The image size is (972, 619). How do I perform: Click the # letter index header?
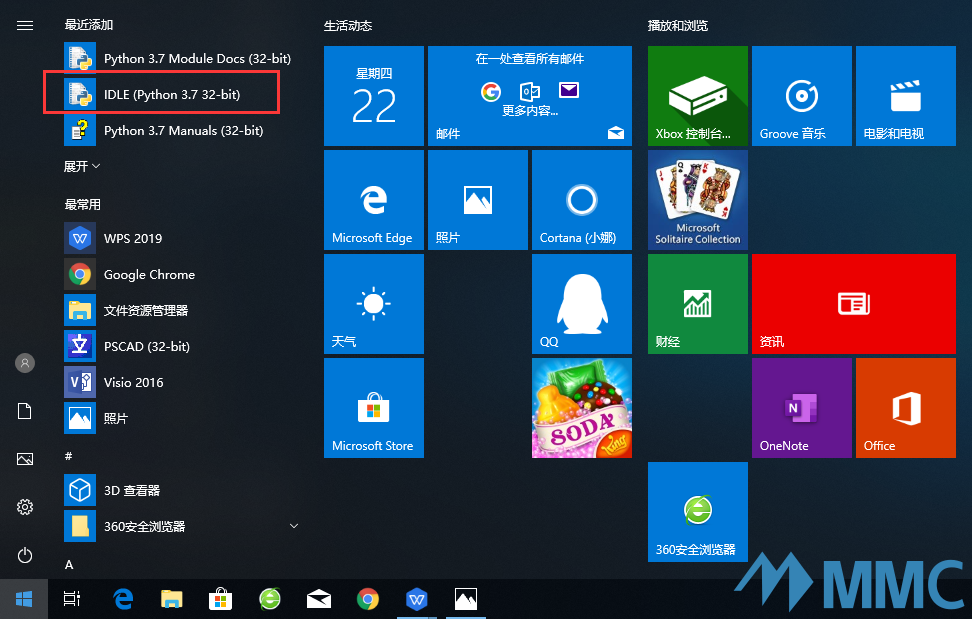(68, 456)
